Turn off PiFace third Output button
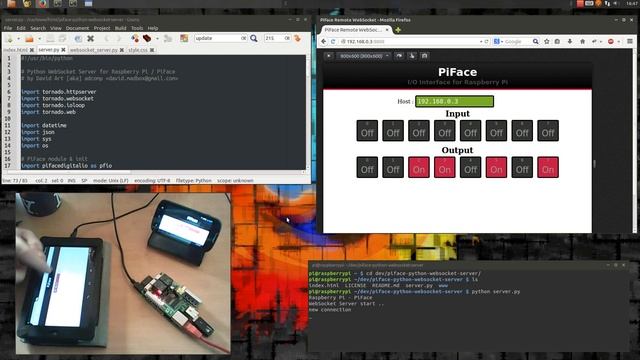This screenshot has height=360, width=640. point(419,167)
